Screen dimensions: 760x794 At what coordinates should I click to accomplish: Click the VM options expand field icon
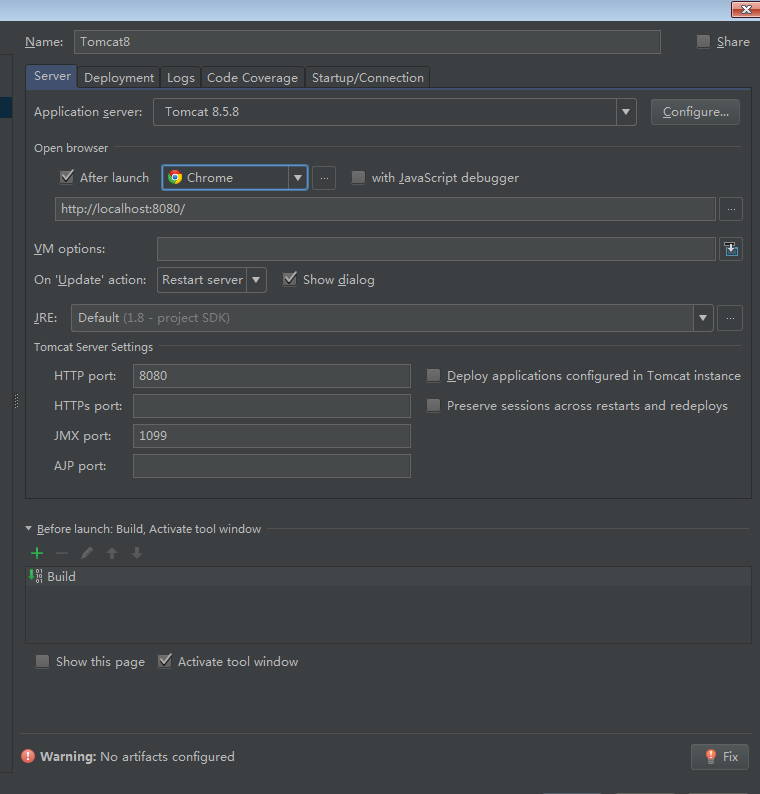[731, 249]
